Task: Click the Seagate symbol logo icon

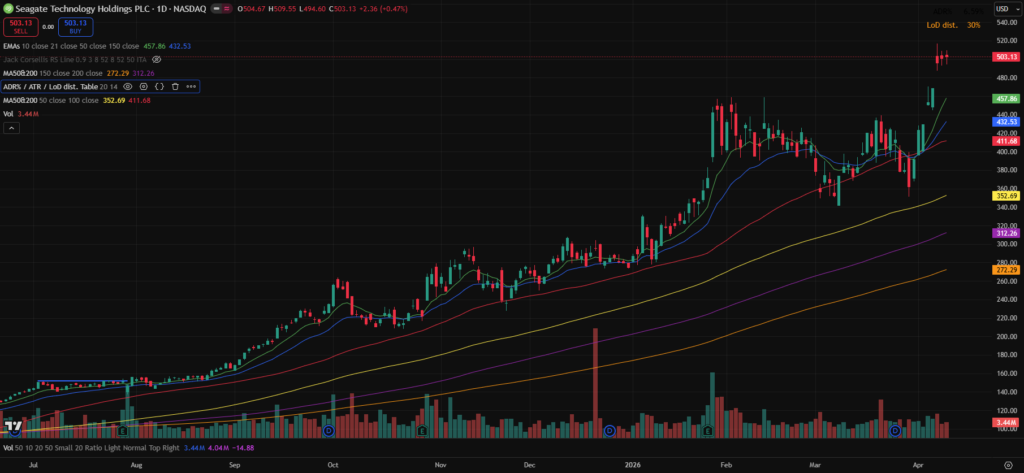Action: click(8, 9)
